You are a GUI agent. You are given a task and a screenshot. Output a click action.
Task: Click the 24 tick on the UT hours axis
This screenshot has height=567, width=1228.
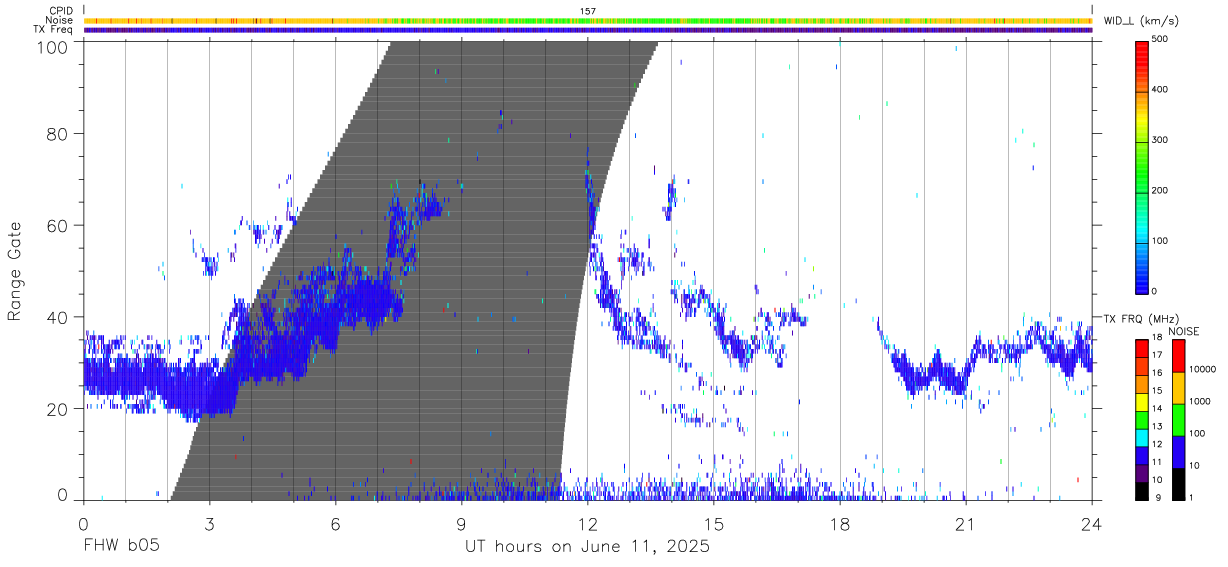click(x=1091, y=524)
